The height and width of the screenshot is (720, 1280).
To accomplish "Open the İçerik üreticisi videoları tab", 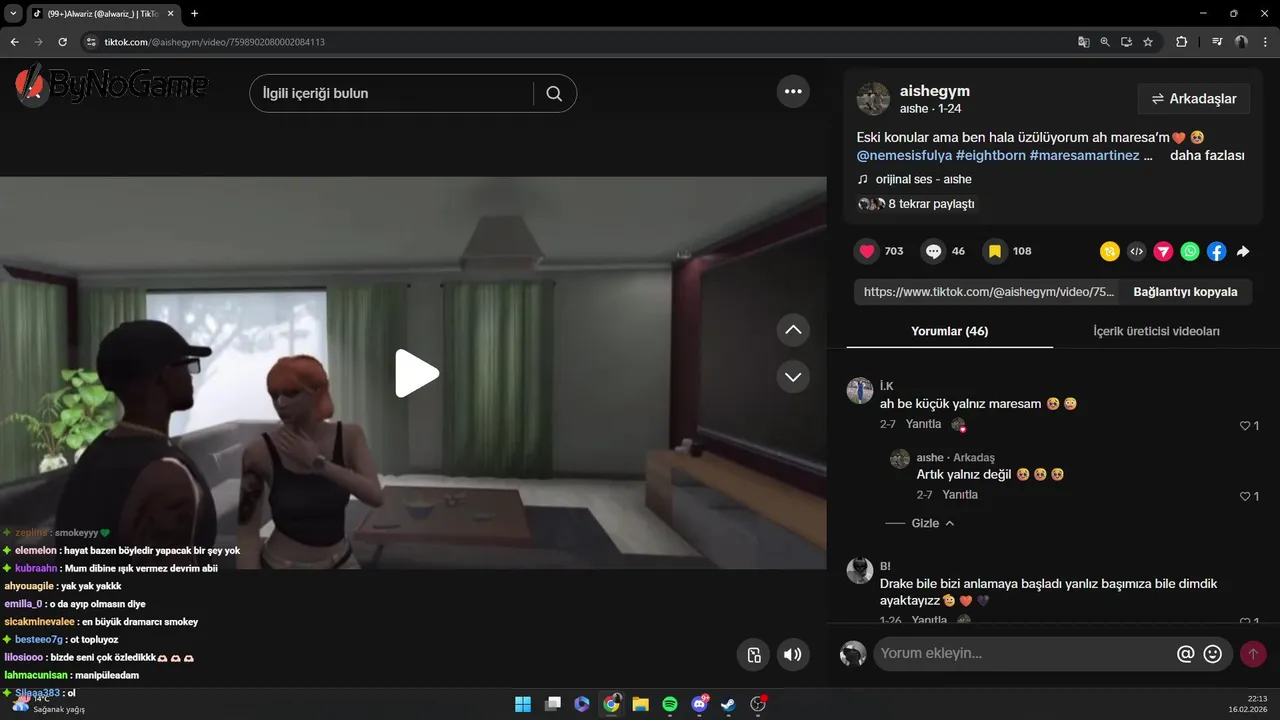I will click(x=1156, y=331).
